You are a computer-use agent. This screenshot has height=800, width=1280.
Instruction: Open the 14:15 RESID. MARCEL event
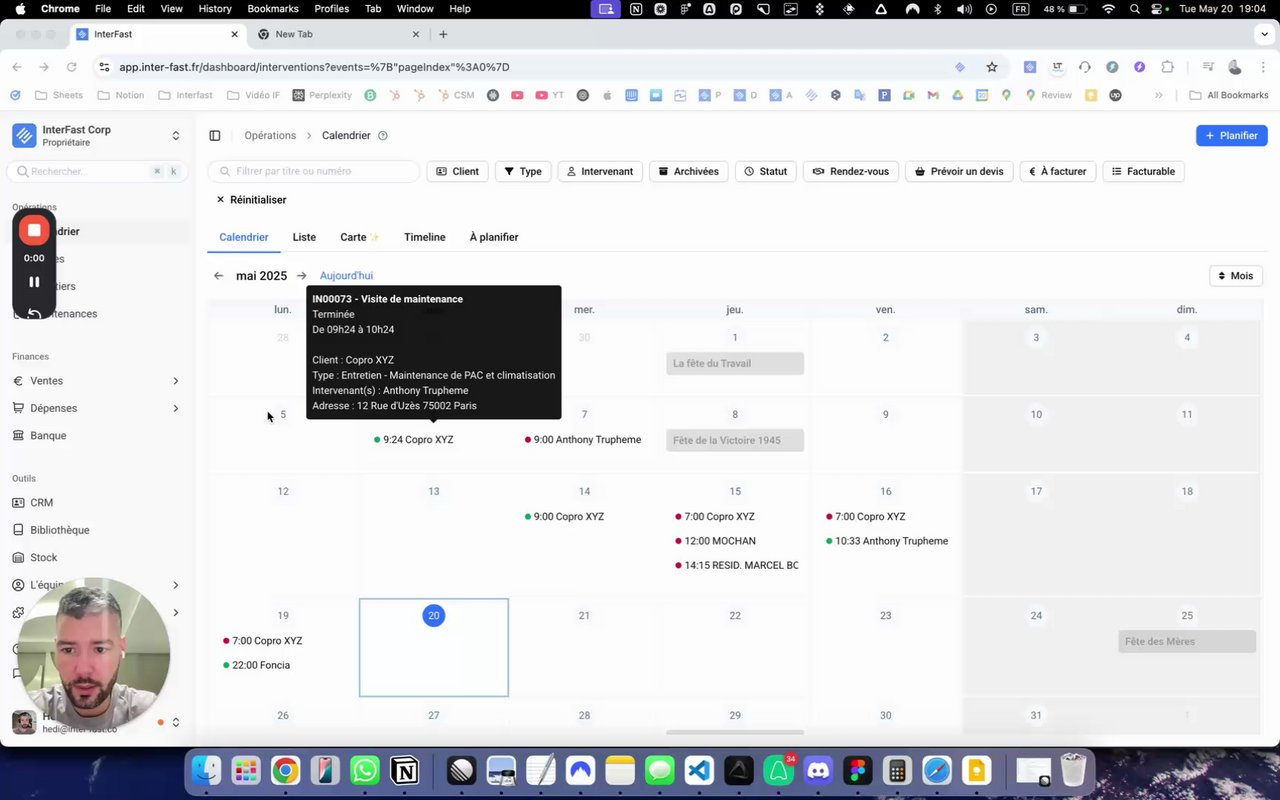736,565
